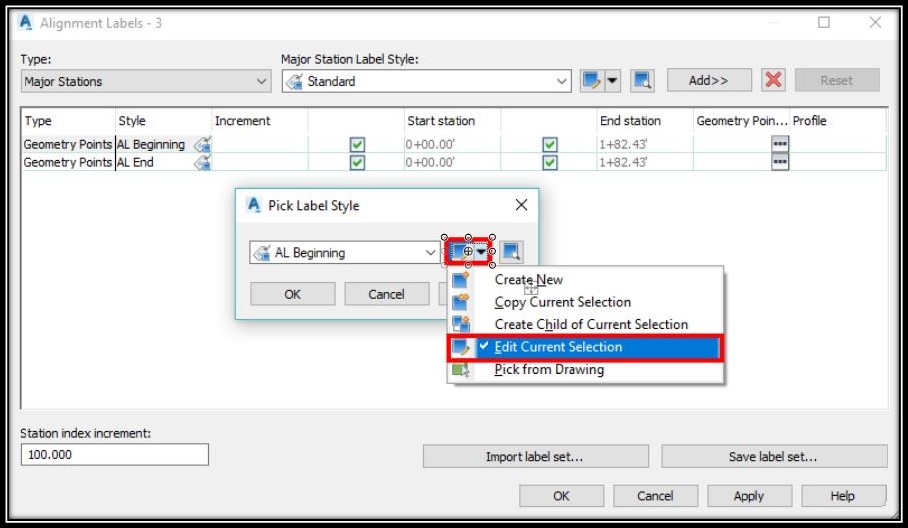This screenshot has width=908, height=528.
Task: Expand the arrow next to the Pick Label Style edit icon
Action: pos(481,252)
